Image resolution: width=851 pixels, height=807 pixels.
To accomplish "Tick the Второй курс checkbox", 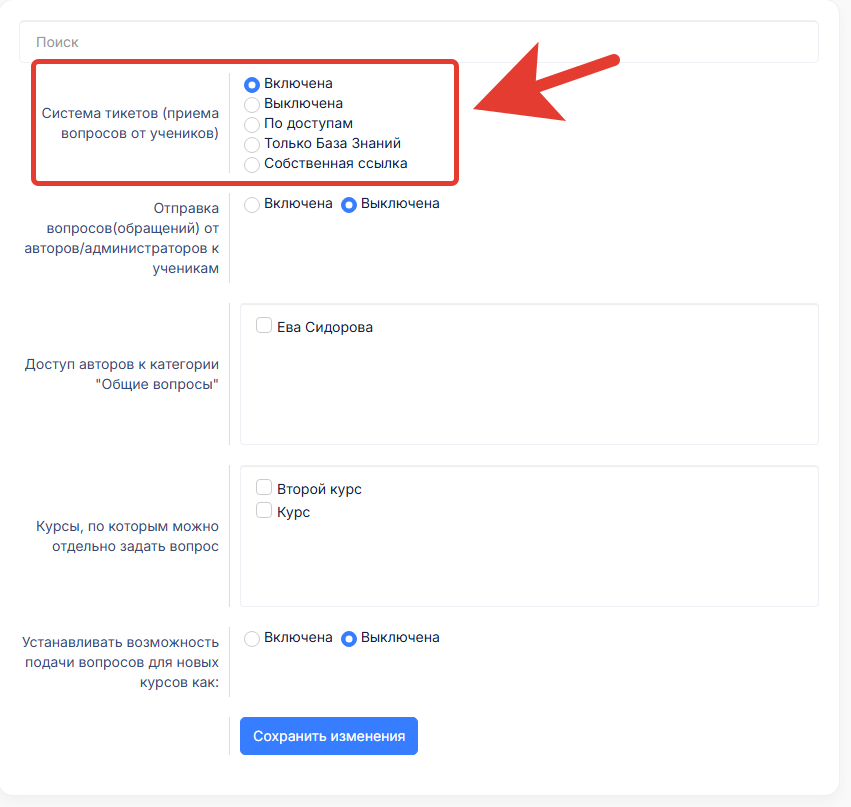I will (x=264, y=488).
